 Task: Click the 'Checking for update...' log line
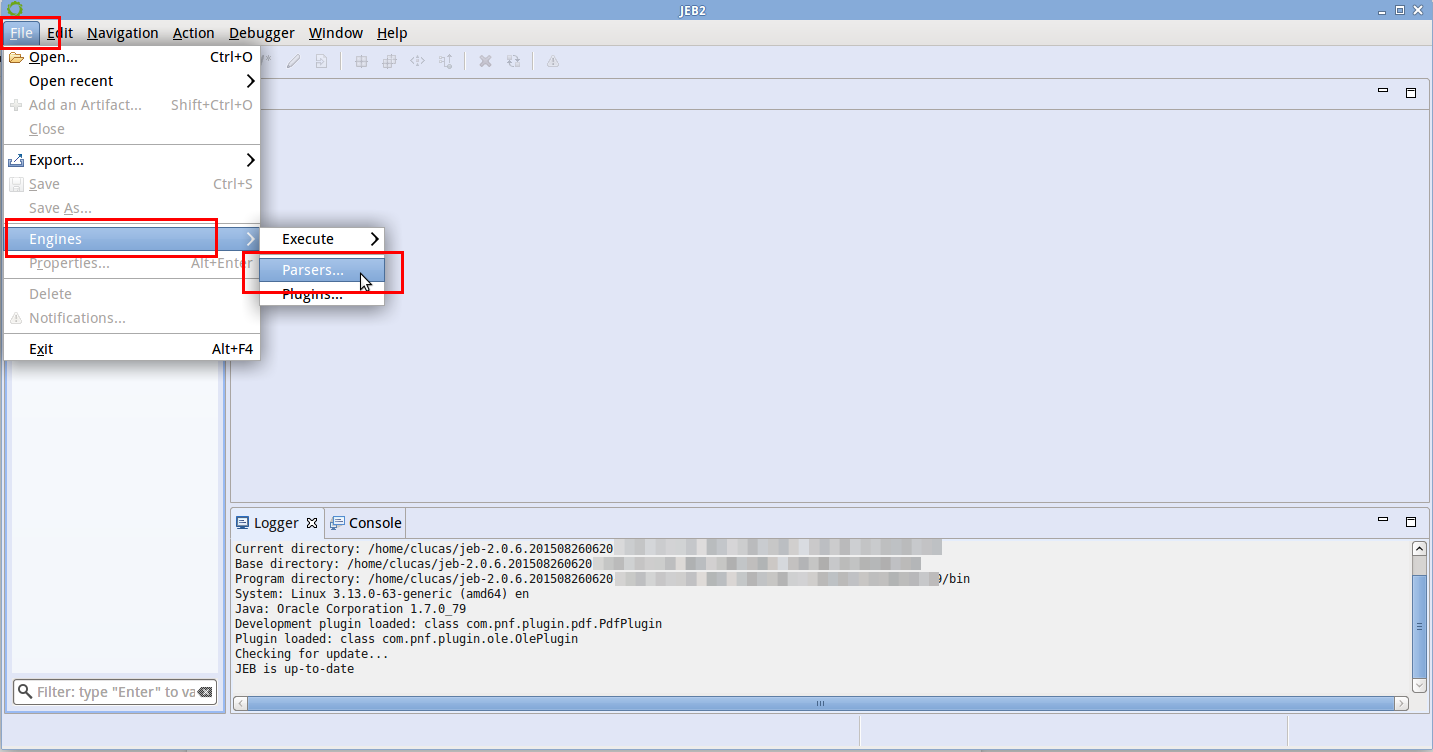pyautogui.click(x=311, y=653)
